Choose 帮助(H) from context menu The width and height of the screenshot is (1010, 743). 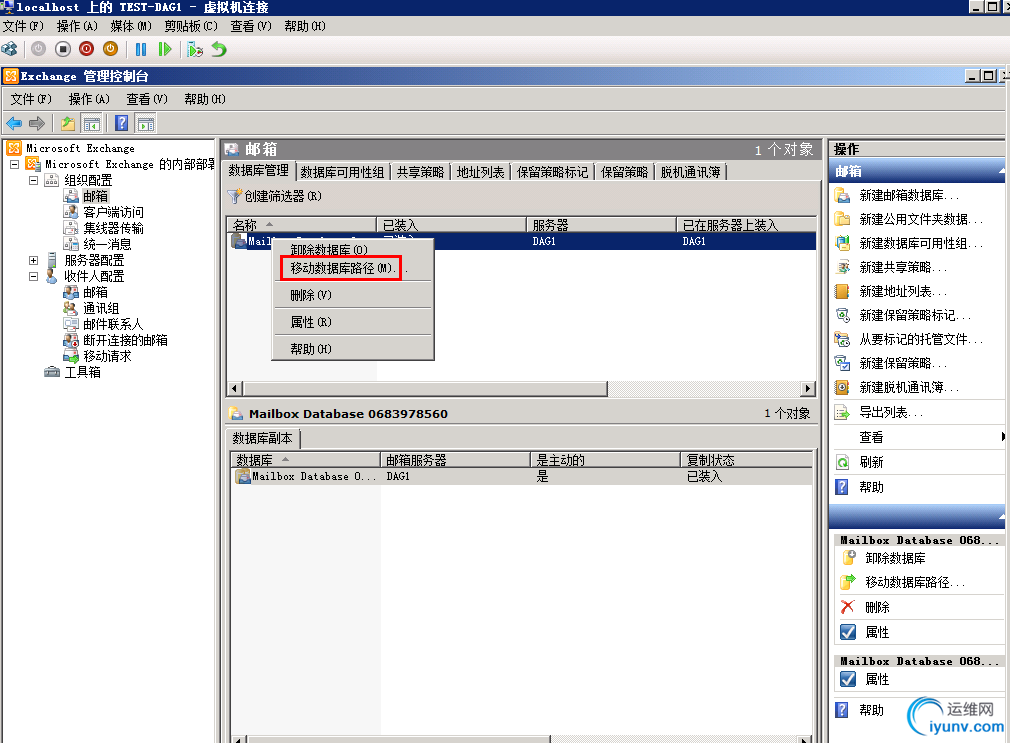coord(310,349)
